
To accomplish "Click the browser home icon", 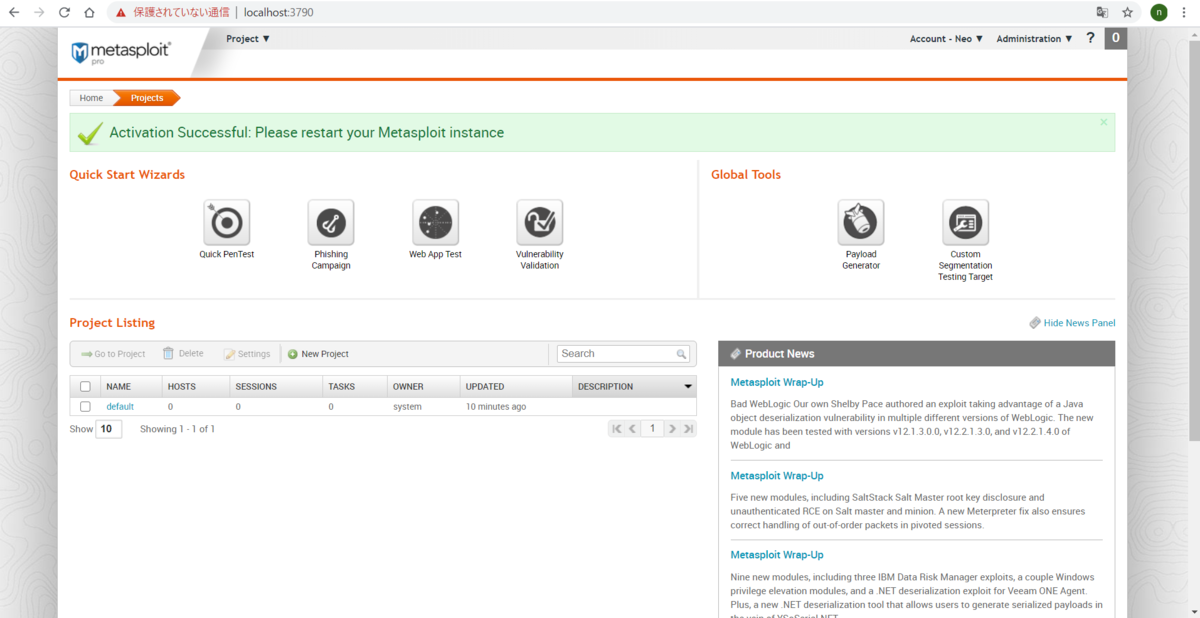I will pos(89,13).
